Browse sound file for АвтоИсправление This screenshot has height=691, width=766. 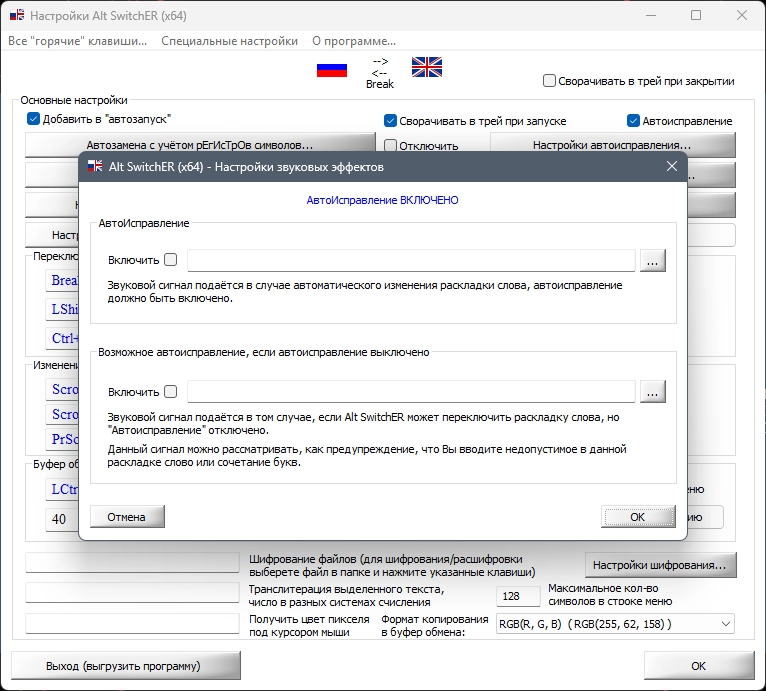[x=653, y=260]
